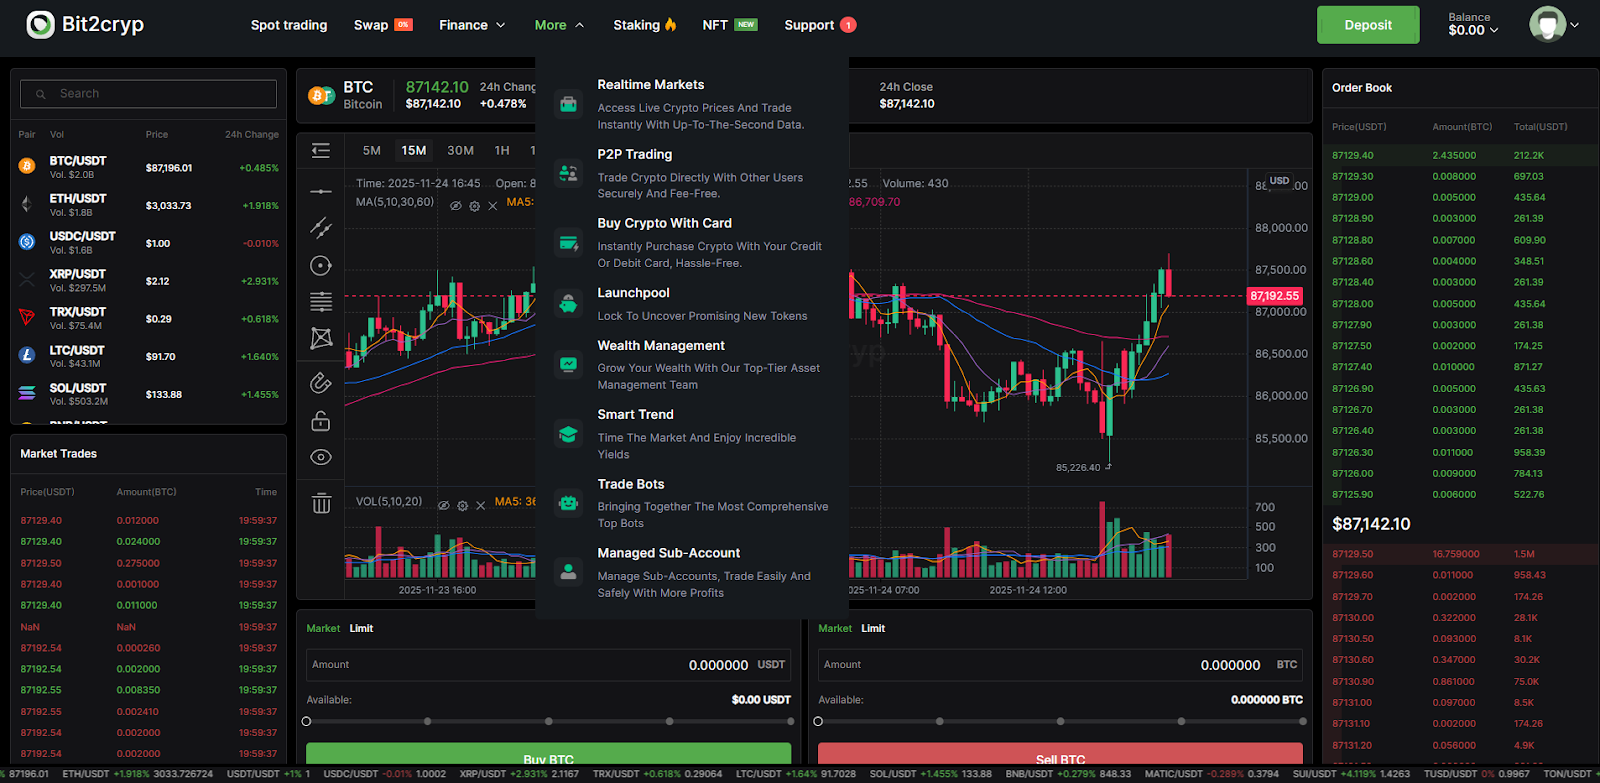The image size is (1600, 783).
Task: Open the Balance dropdown
Action: pos(1473,25)
